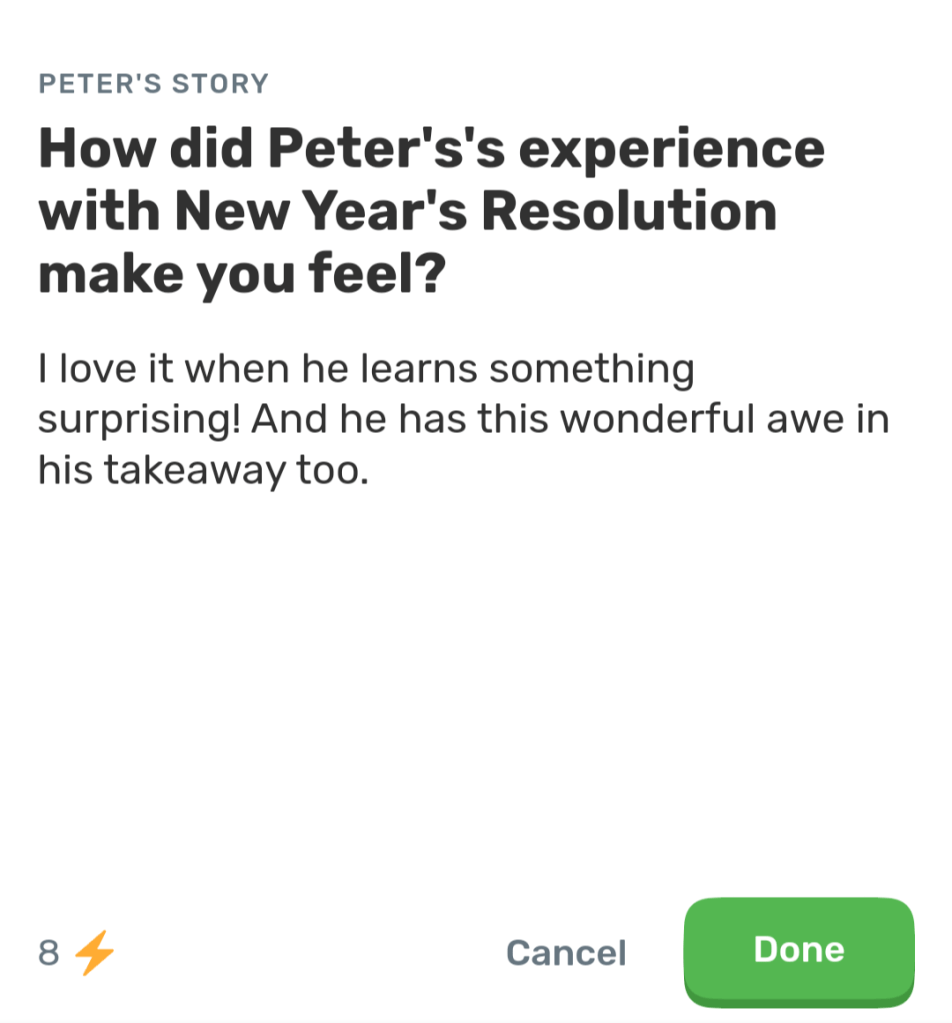Cancel the story feedback response
This screenshot has height=1023, width=952.
click(566, 953)
